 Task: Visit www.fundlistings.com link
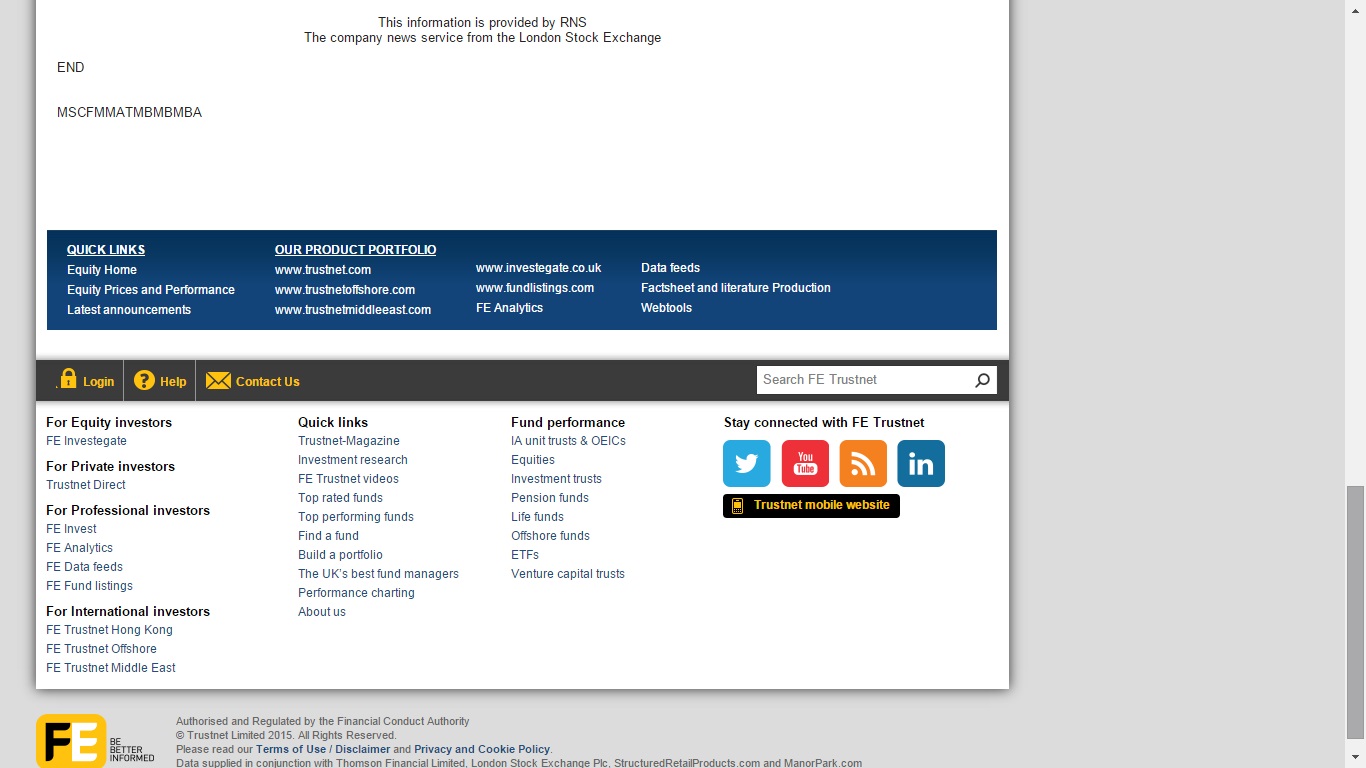click(535, 288)
